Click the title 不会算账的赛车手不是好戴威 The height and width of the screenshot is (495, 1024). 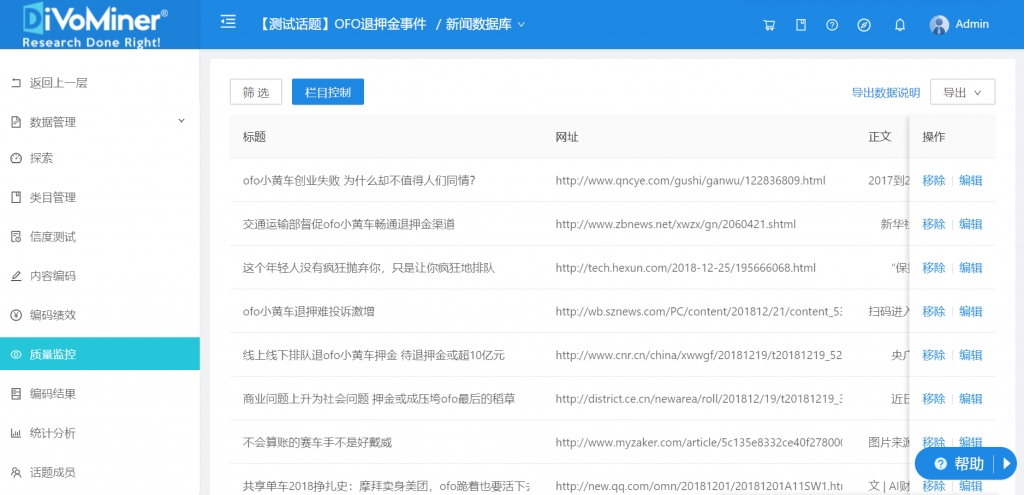click(x=317, y=443)
